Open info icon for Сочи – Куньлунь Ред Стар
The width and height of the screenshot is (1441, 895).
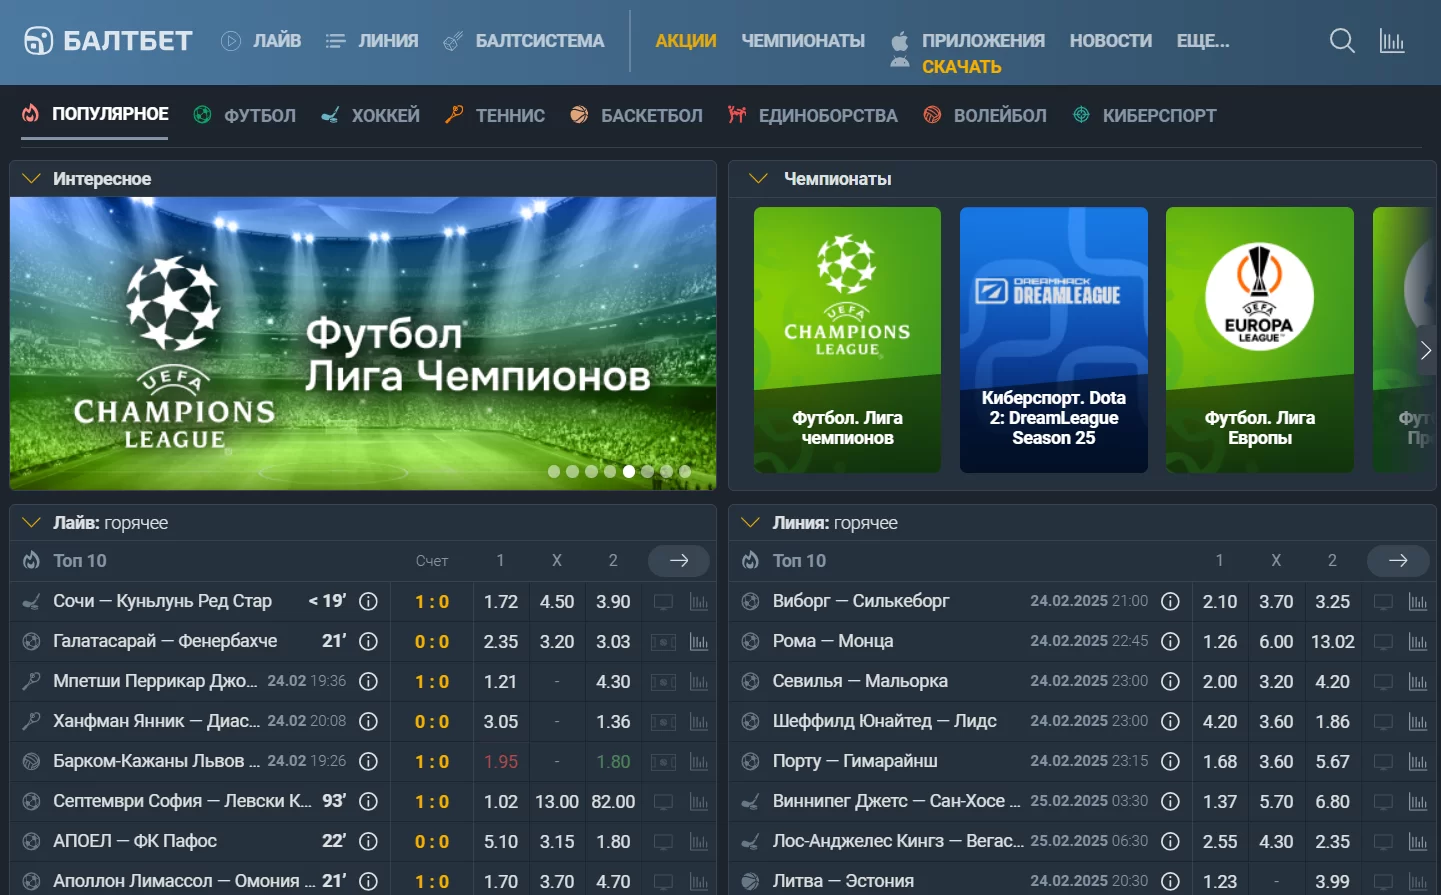(x=368, y=601)
